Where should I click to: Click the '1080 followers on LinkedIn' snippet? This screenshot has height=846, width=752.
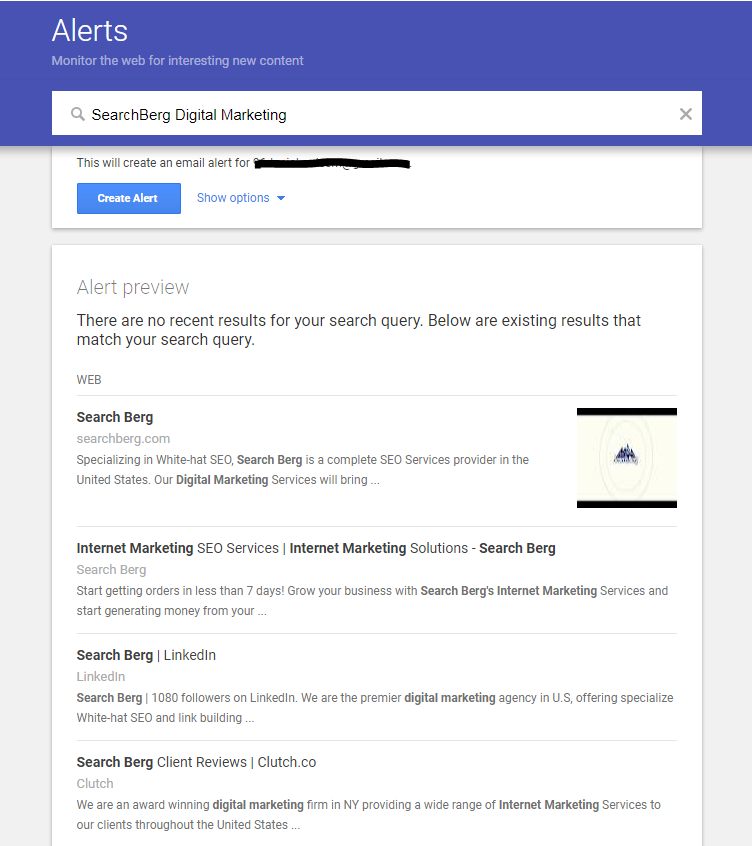[375, 708]
